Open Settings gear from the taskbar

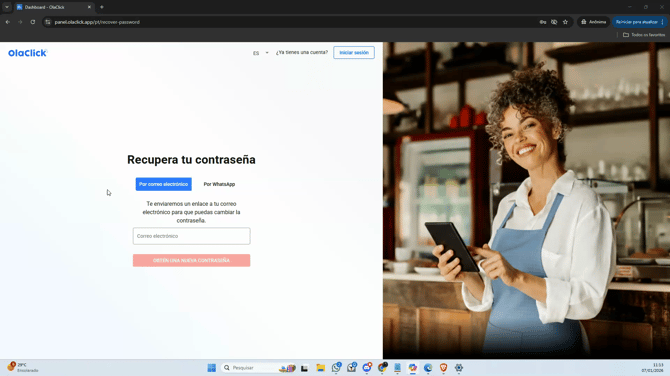(458, 367)
